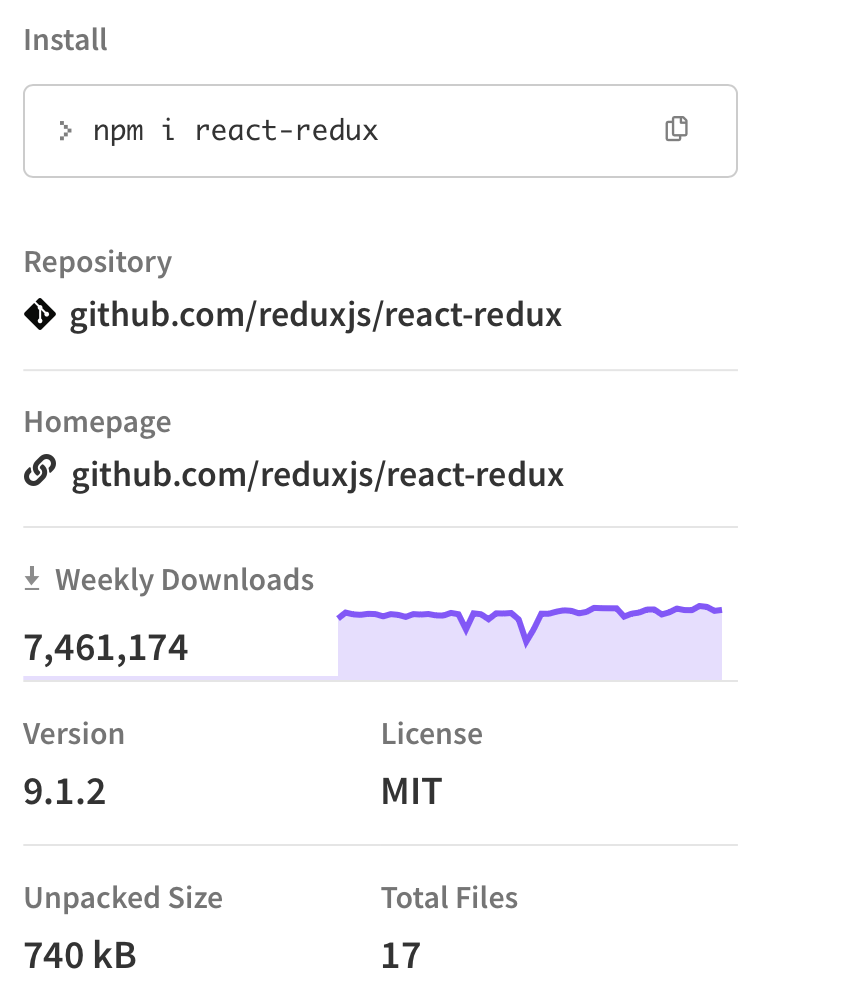Click the Unpacked Size value 740 kB
The image size is (854, 1006).
79,955
